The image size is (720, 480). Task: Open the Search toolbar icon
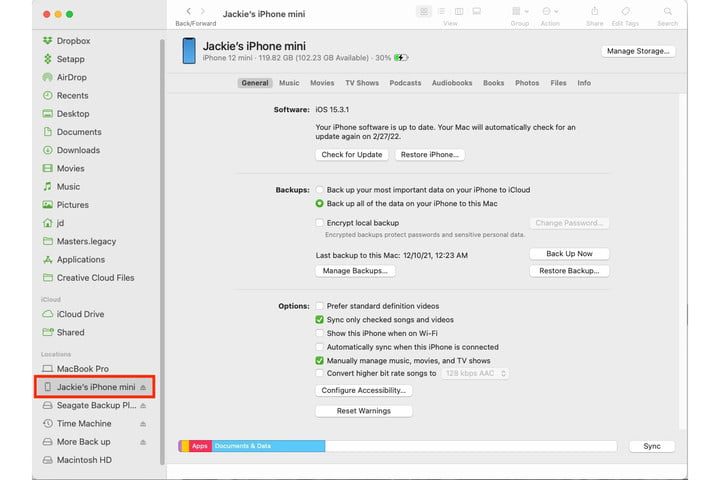coord(667,11)
